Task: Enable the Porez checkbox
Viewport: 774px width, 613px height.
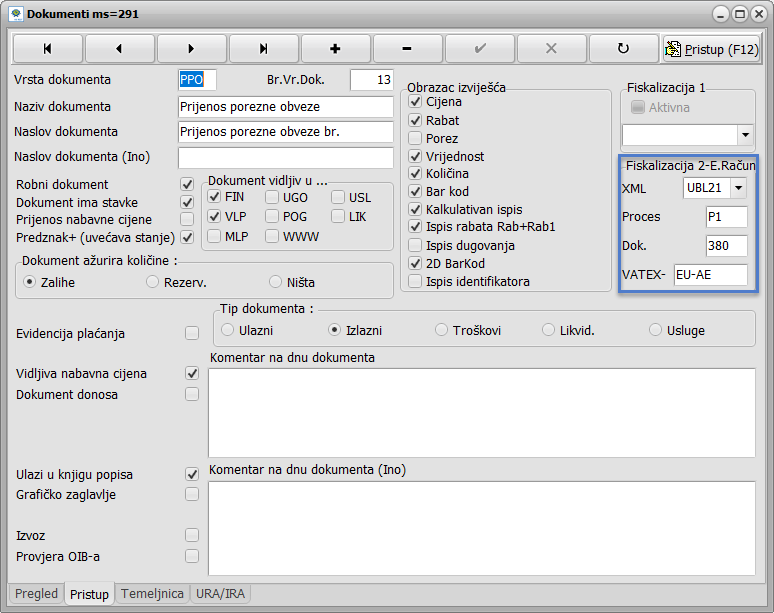Action: coord(416,139)
